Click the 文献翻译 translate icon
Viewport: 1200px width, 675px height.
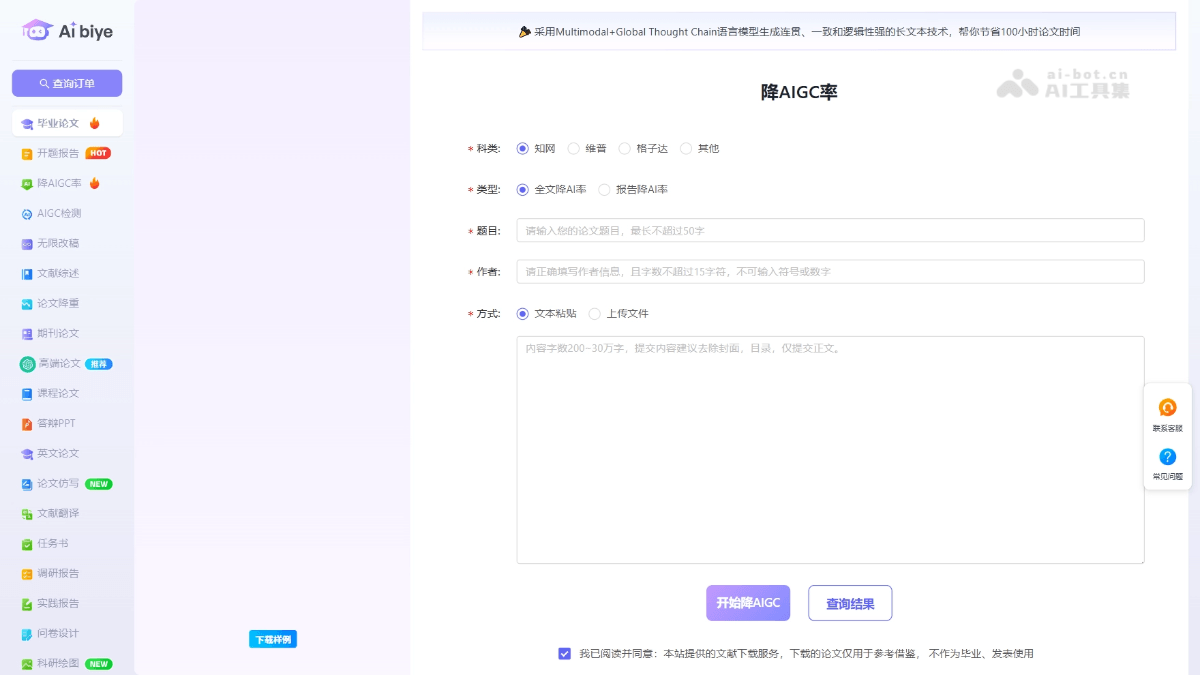pos(27,514)
